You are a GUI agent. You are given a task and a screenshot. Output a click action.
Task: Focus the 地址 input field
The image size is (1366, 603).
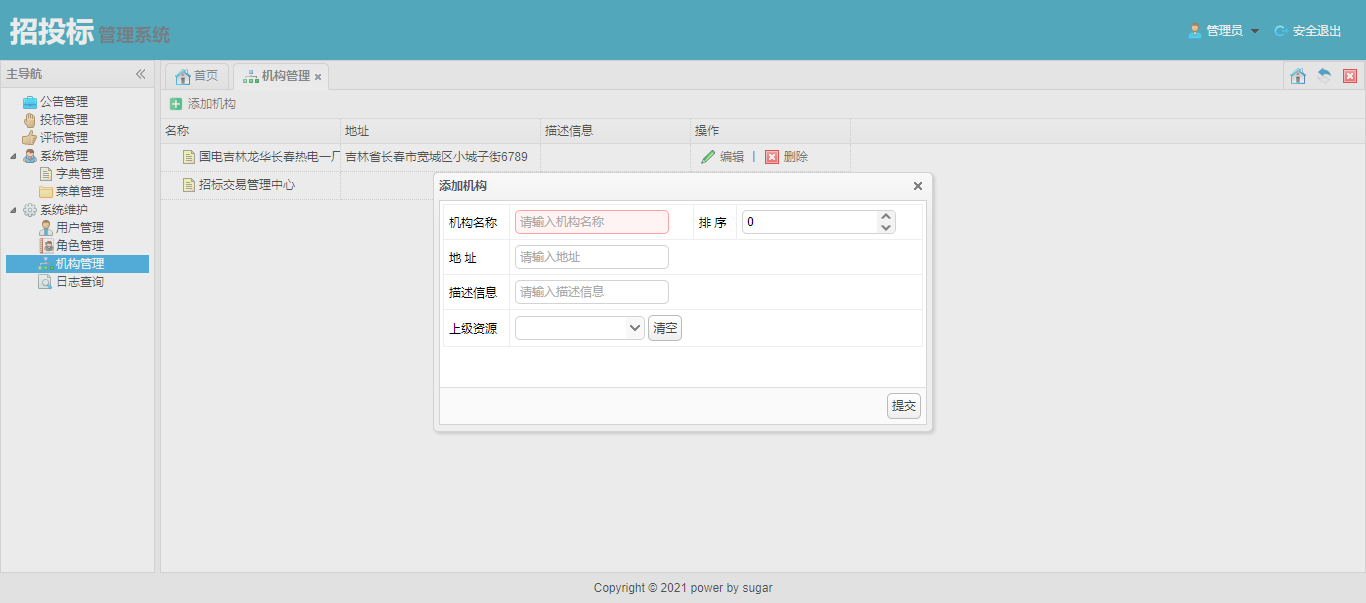tap(592, 257)
